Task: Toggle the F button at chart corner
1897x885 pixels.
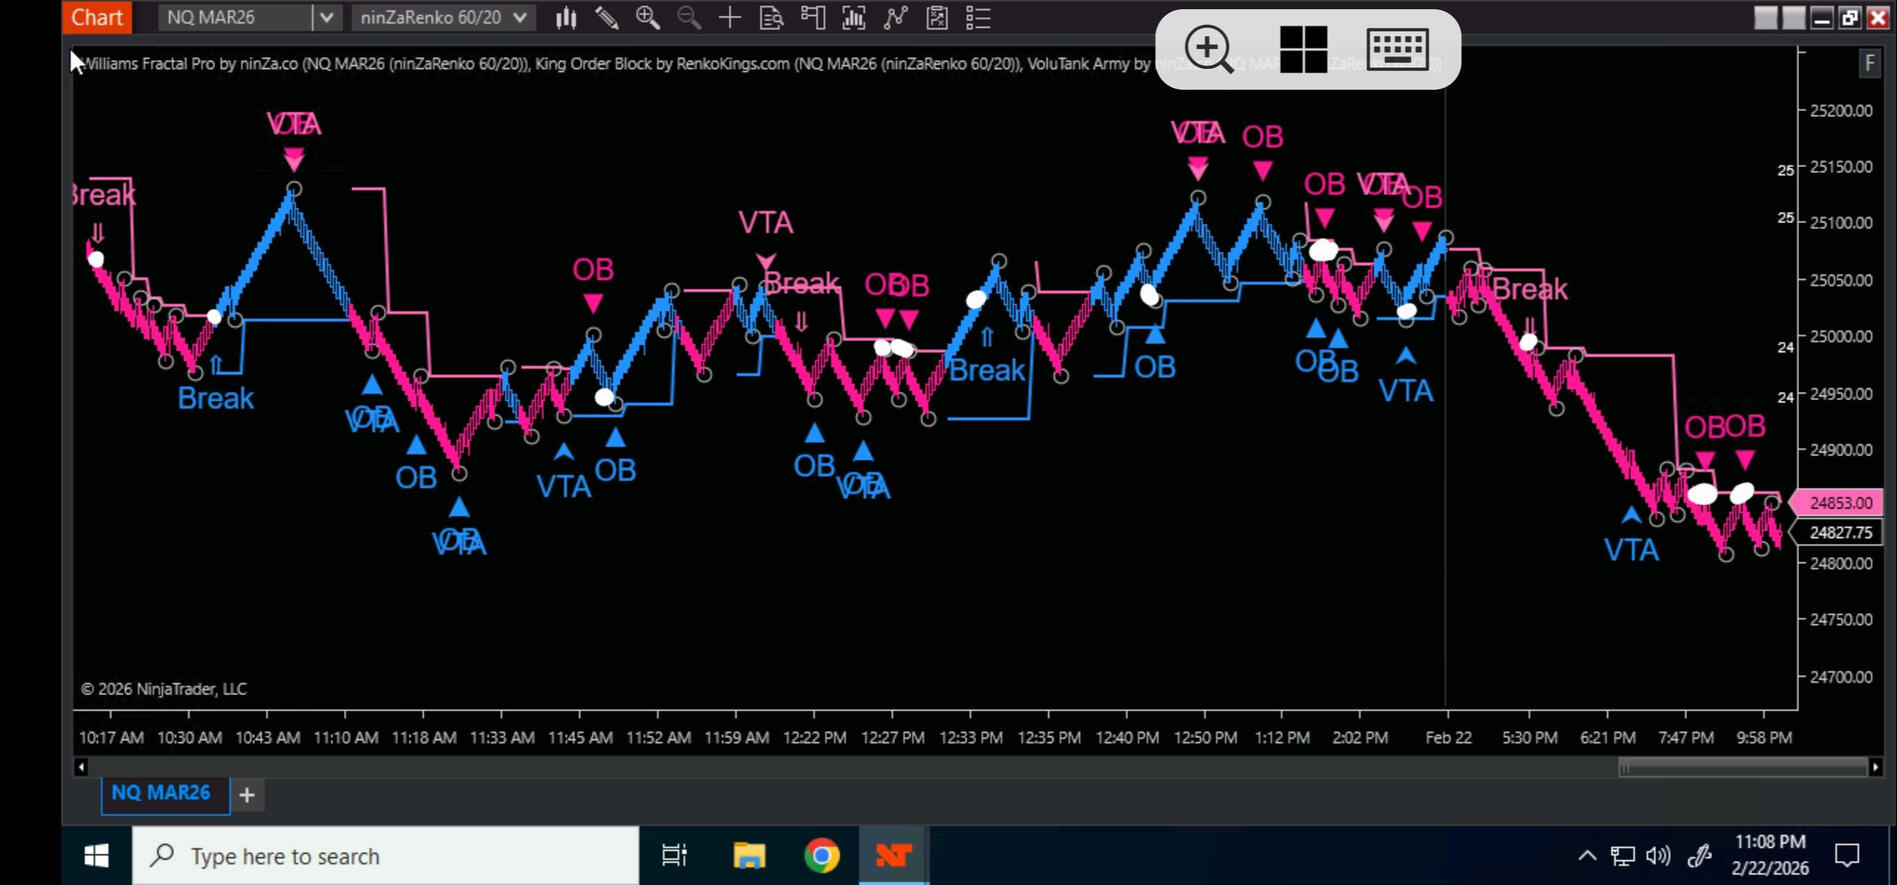Action: [x=1869, y=64]
